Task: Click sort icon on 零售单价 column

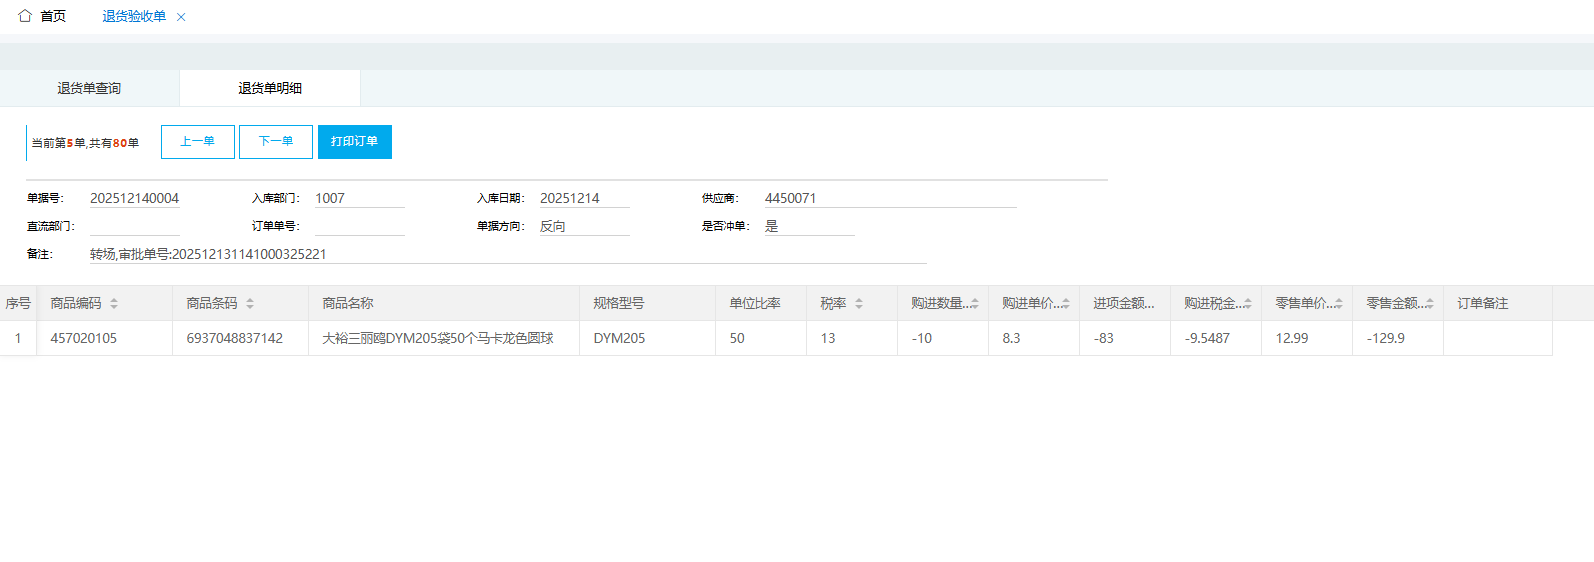Action: coord(1339,304)
